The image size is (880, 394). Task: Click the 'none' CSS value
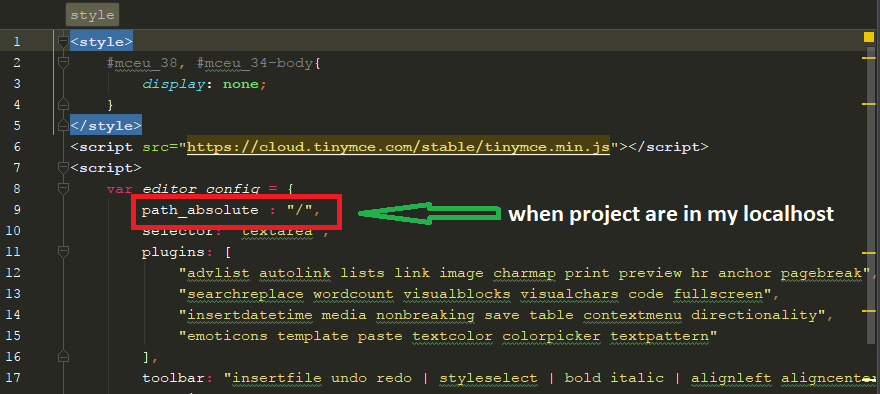[241, 84]
